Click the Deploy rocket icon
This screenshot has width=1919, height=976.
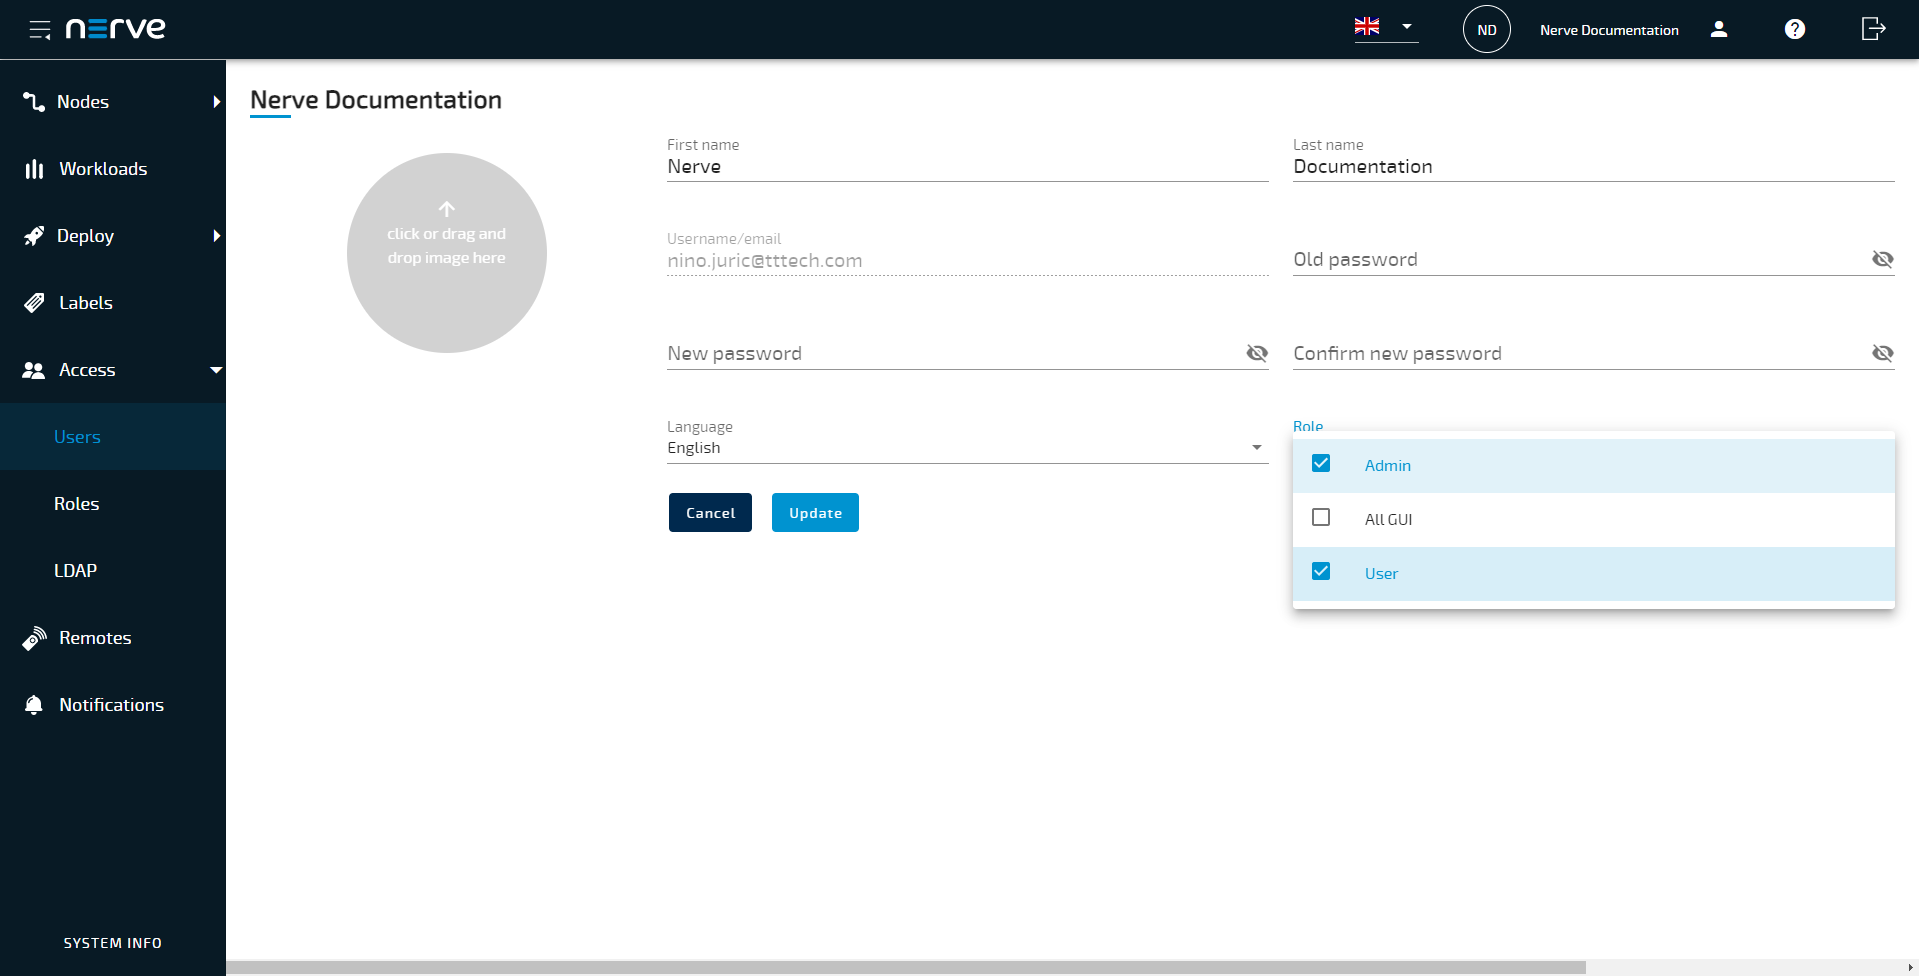[33, 235]
